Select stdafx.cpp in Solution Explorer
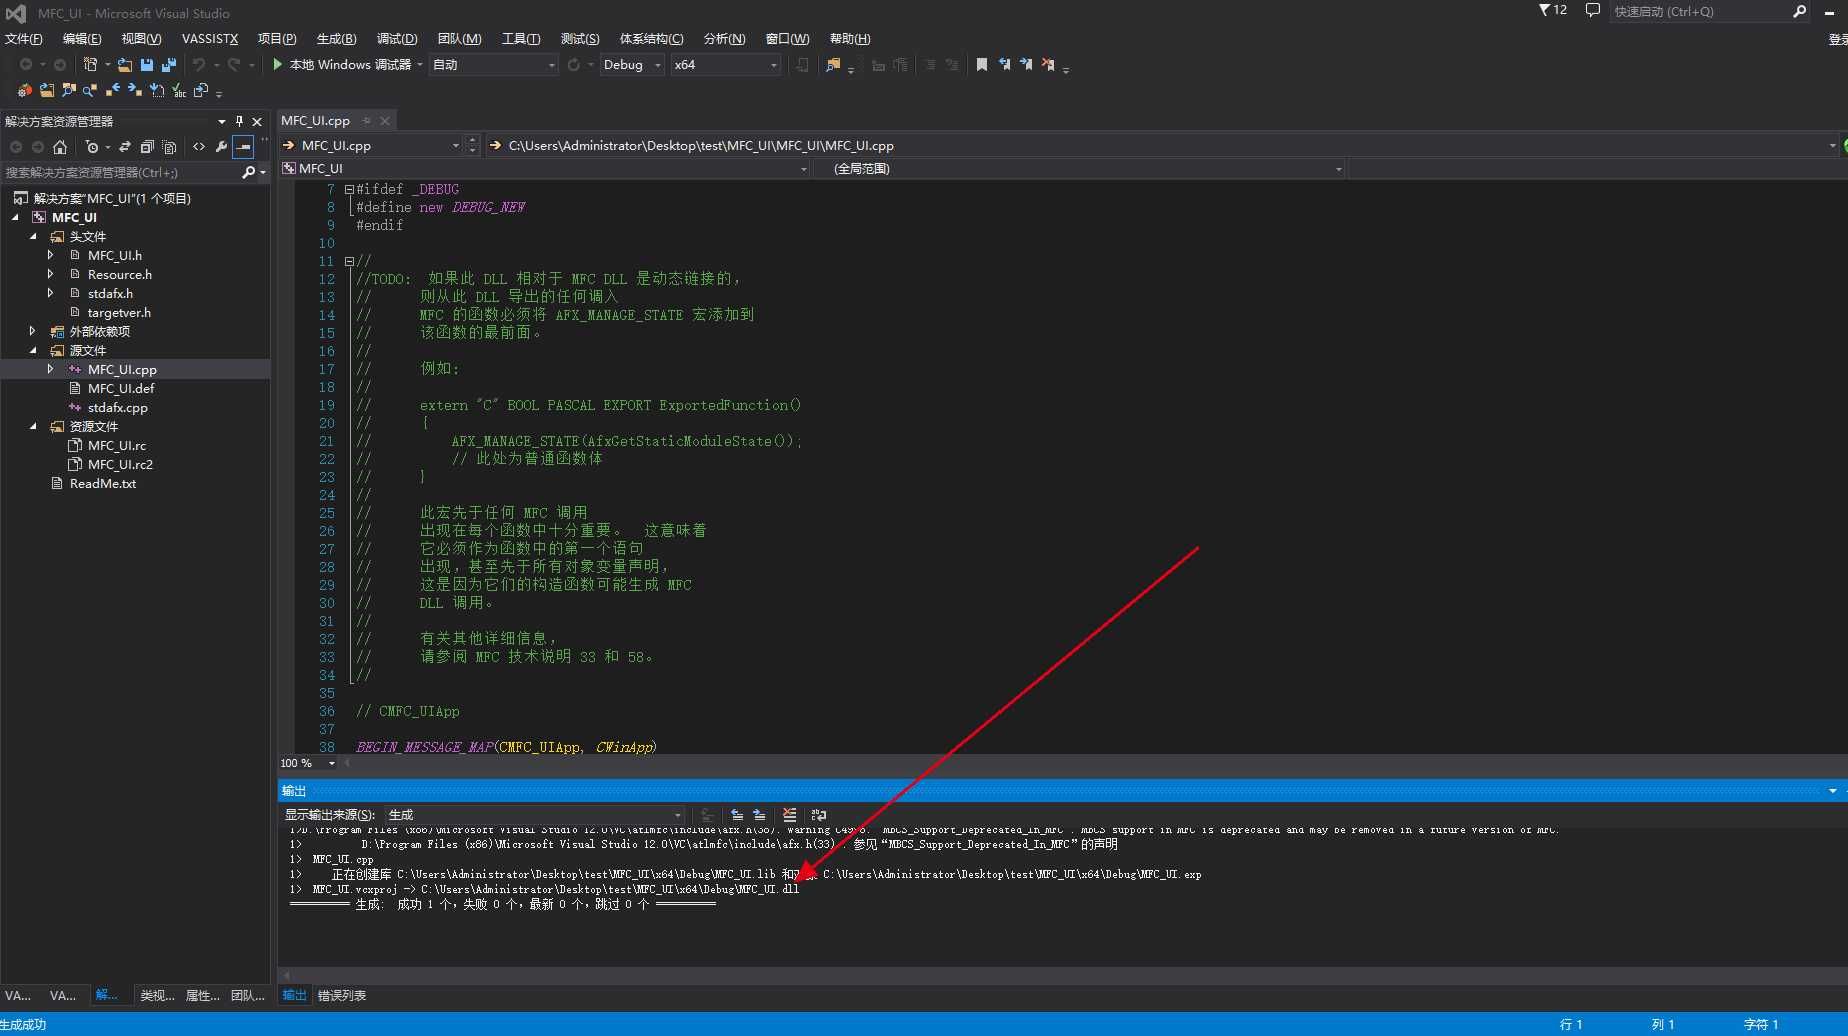The height and width of the screenshot is (1036, 1848). point(118,407)
